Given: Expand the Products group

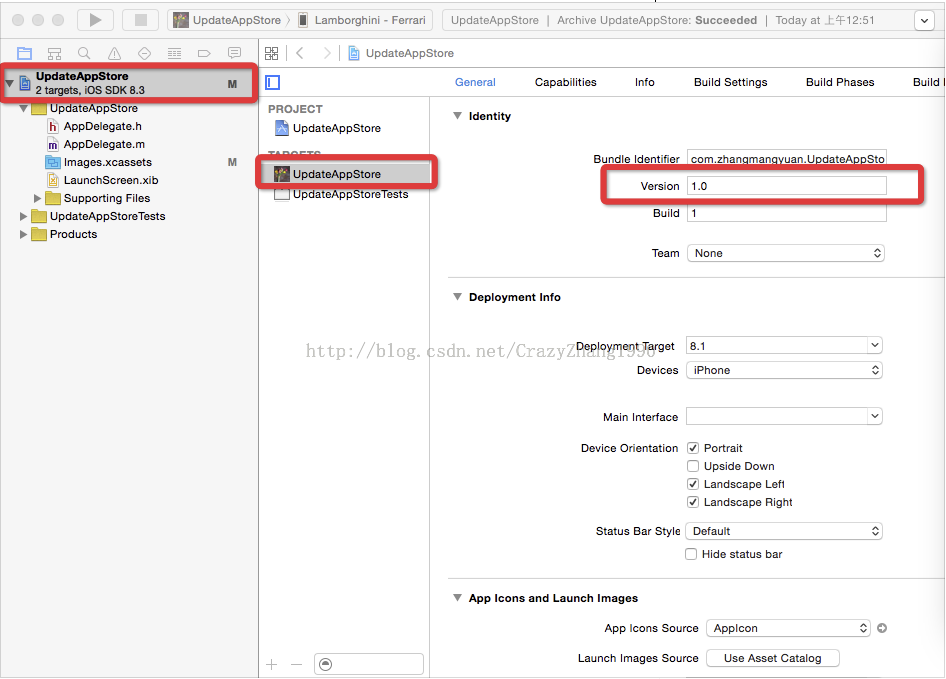Looking at the screenshot, I should [x=23, y=234].
